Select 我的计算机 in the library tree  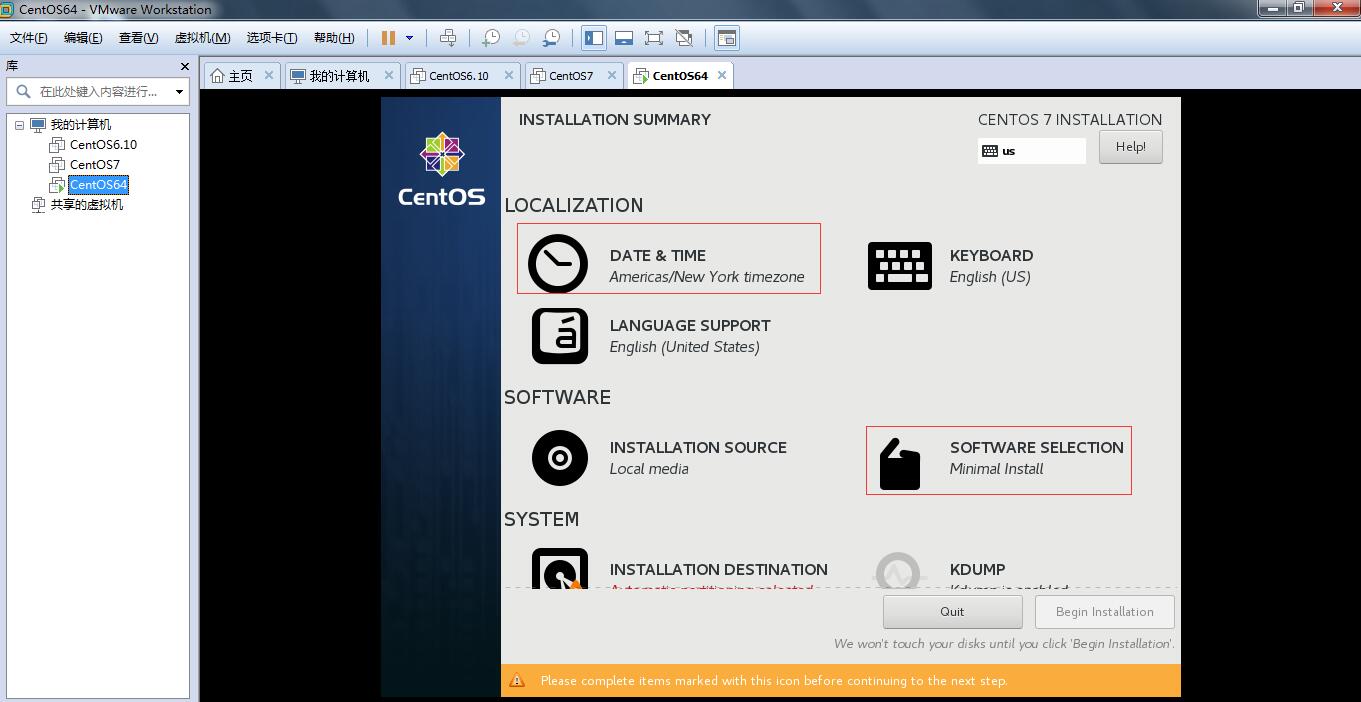(x=80, y=125)
